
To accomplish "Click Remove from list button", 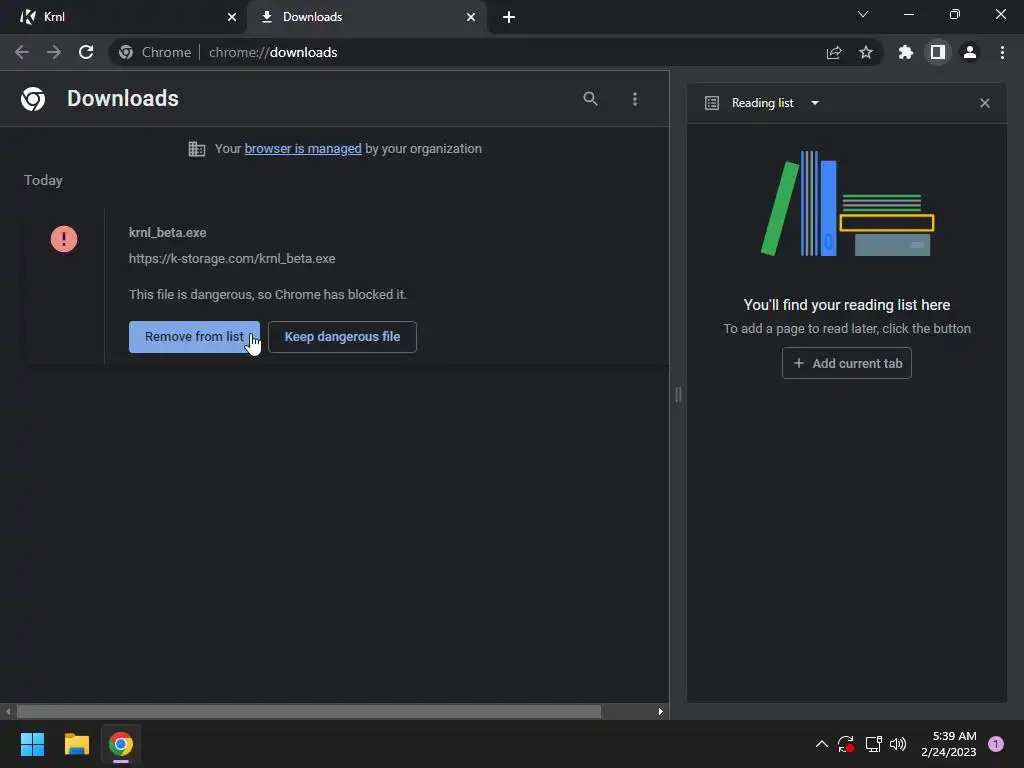I will coord(194,337).
